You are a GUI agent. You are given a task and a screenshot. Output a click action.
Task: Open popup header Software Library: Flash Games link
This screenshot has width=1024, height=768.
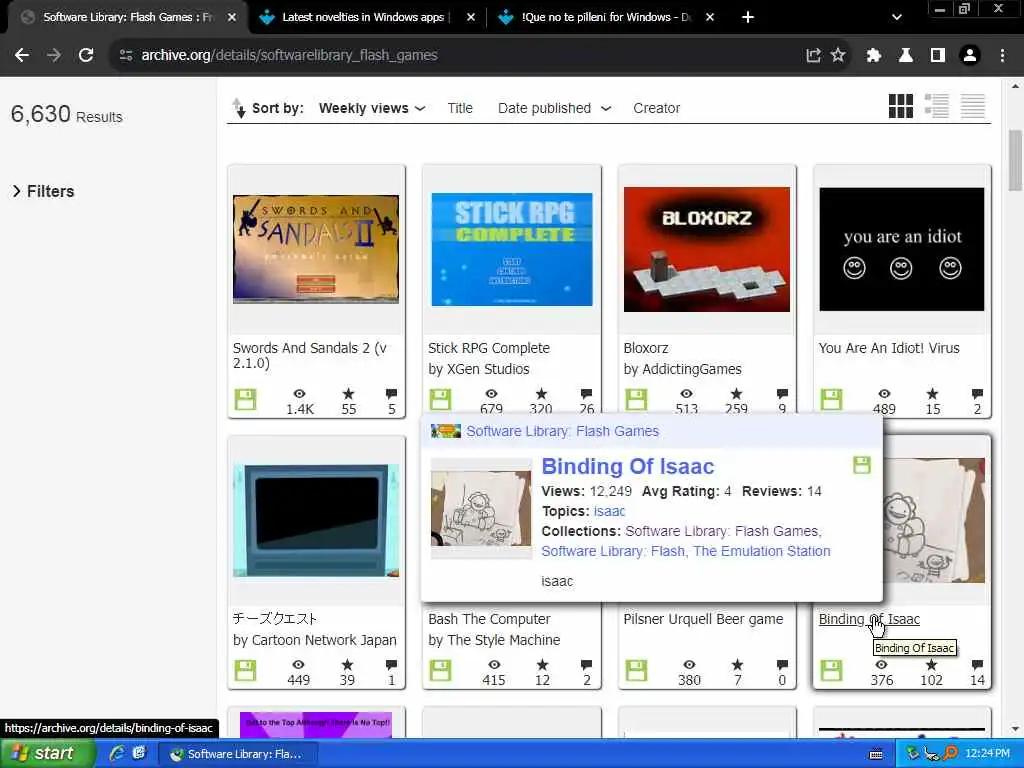(562, 431)
